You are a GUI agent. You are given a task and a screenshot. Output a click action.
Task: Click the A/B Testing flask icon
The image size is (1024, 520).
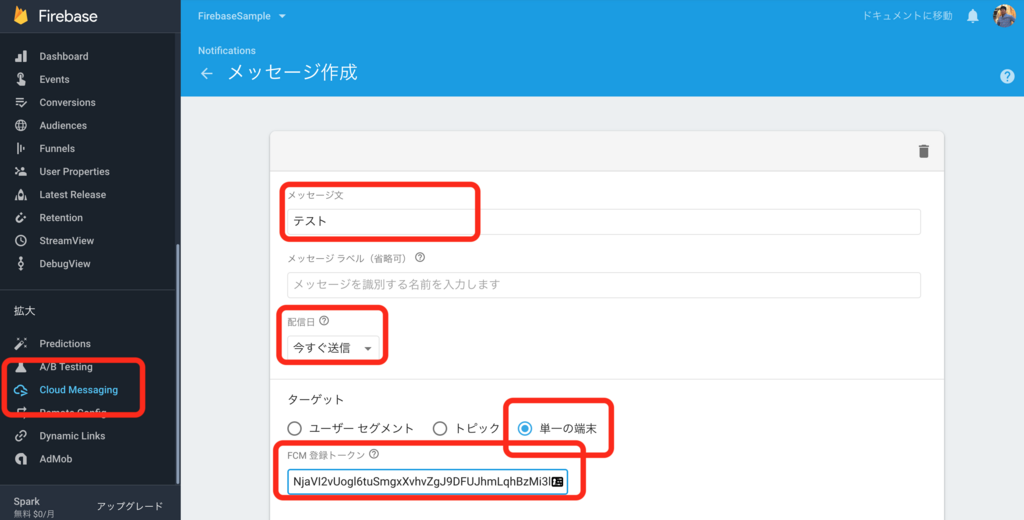click(21, 366)
